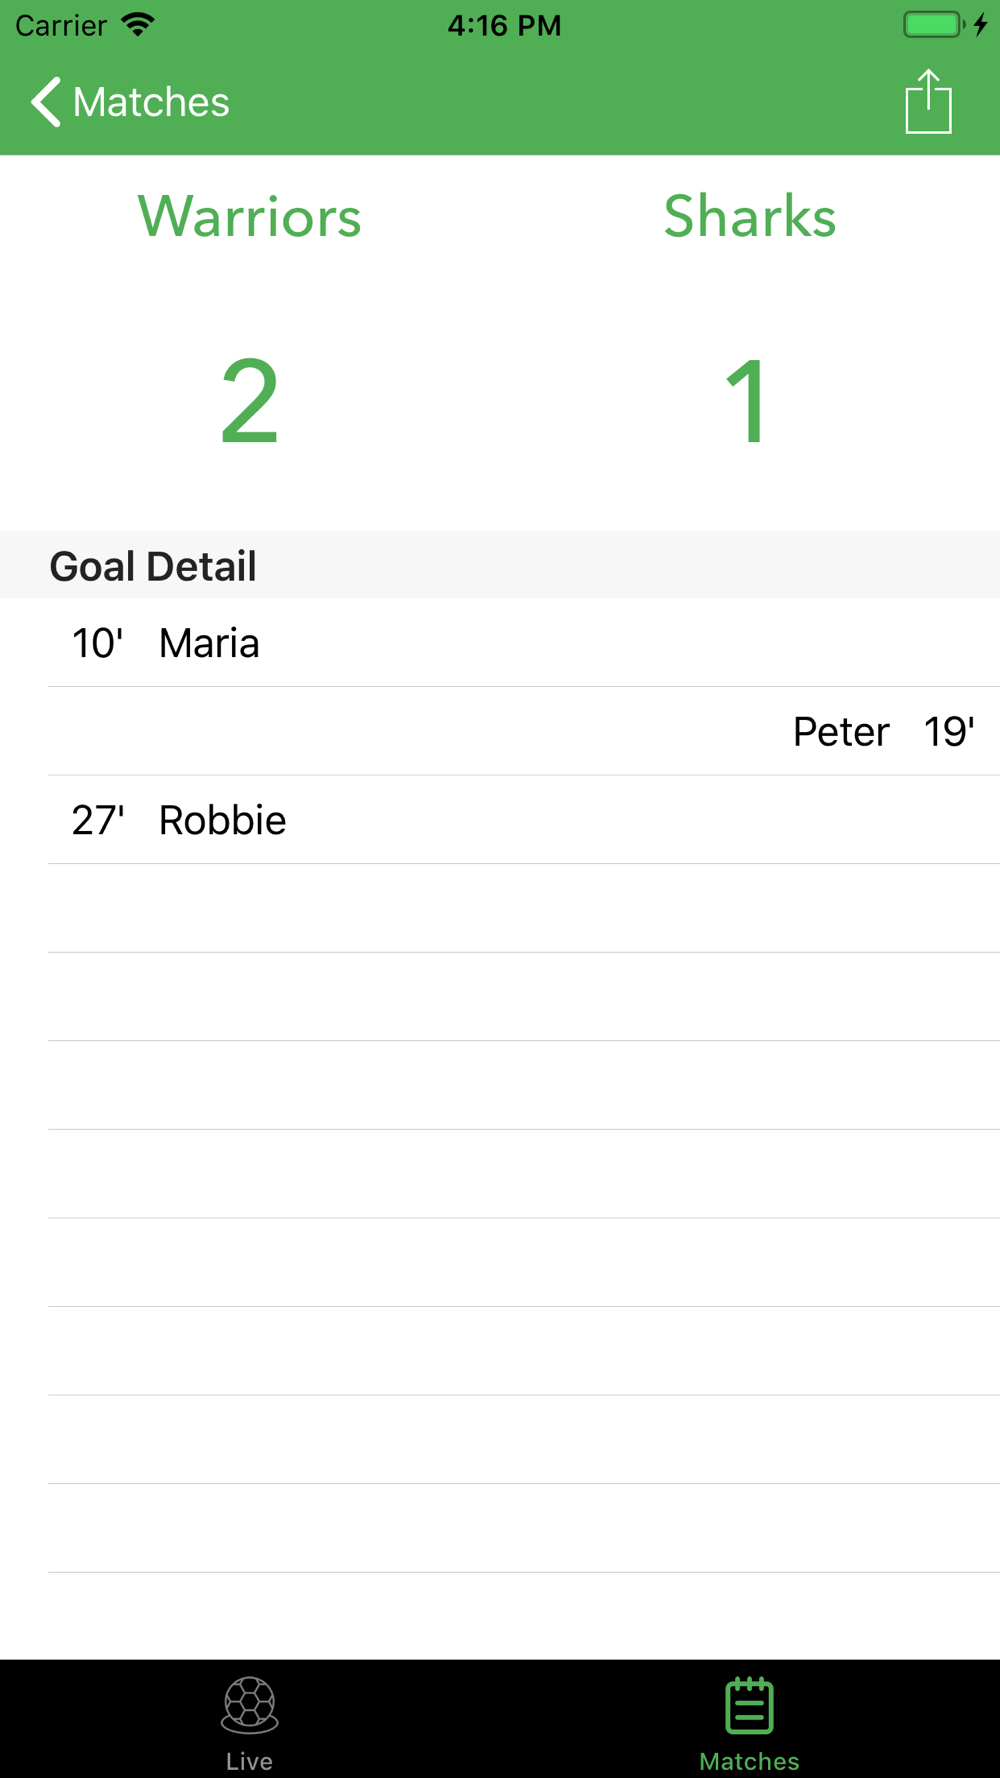Select the Sharks team name
Viewport: 1000px width, 1778px height.
pos(750,217)
